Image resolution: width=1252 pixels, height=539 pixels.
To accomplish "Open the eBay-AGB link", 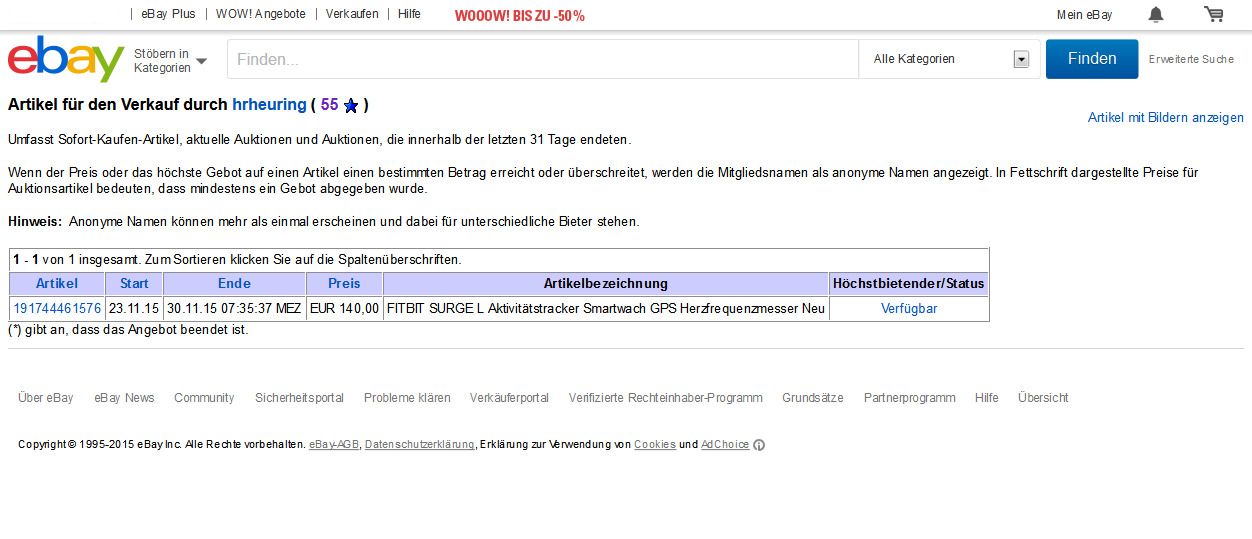I will pyautogui.click(x=334, y=445).
